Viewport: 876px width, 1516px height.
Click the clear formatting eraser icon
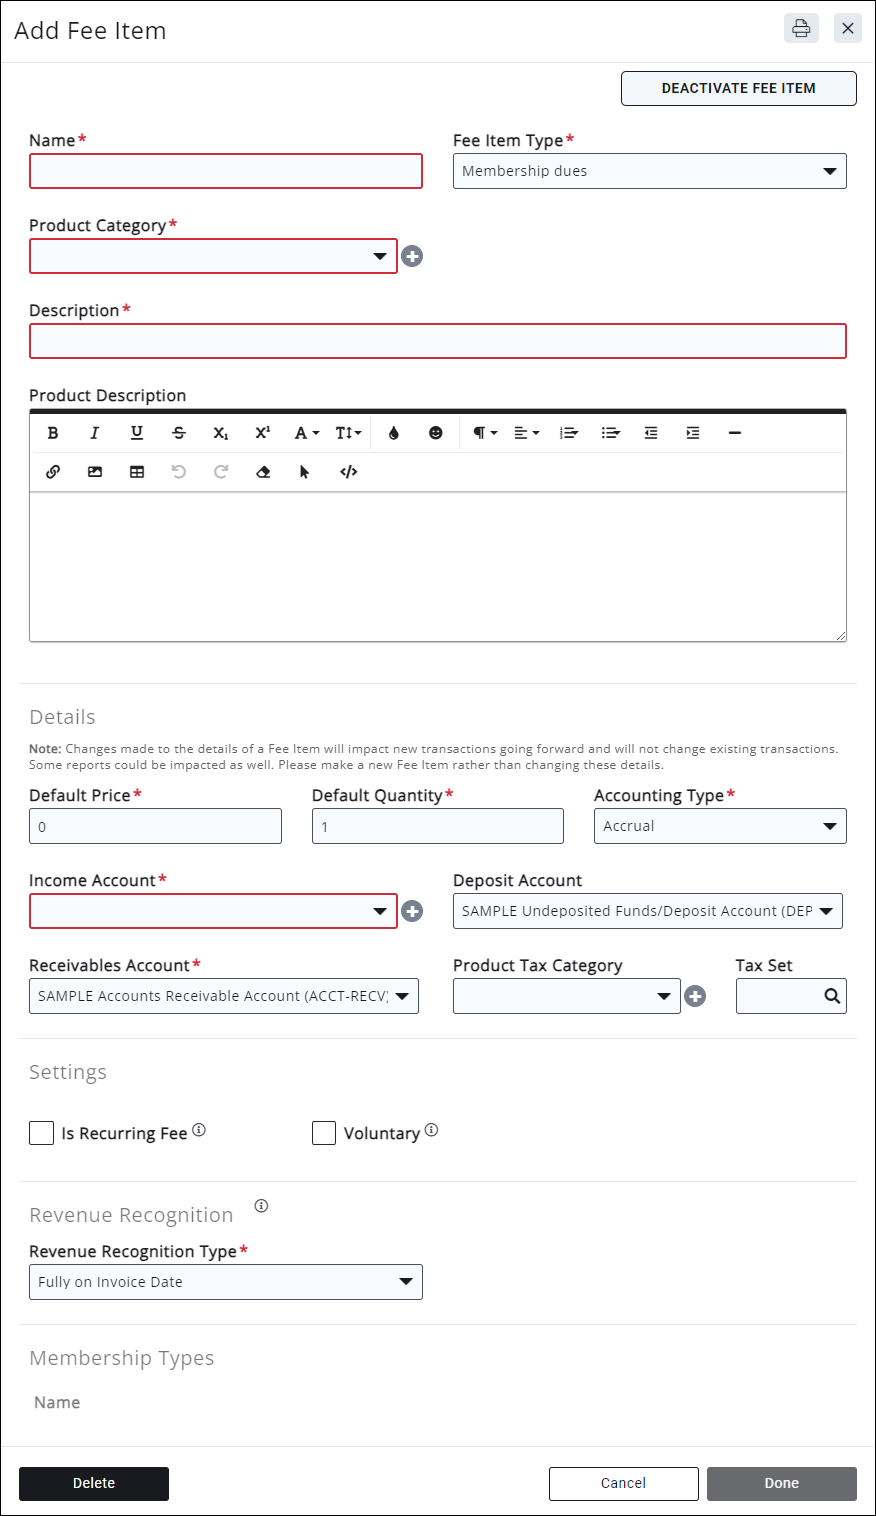[x=263, y=472]
